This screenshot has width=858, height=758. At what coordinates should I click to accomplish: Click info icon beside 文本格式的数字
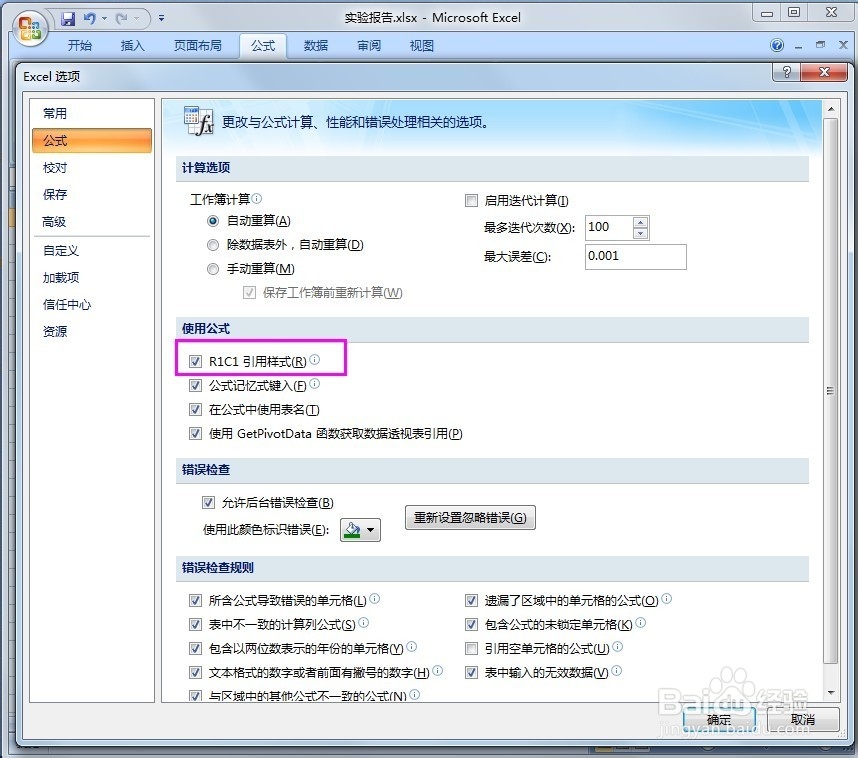(x=437, y=671)
